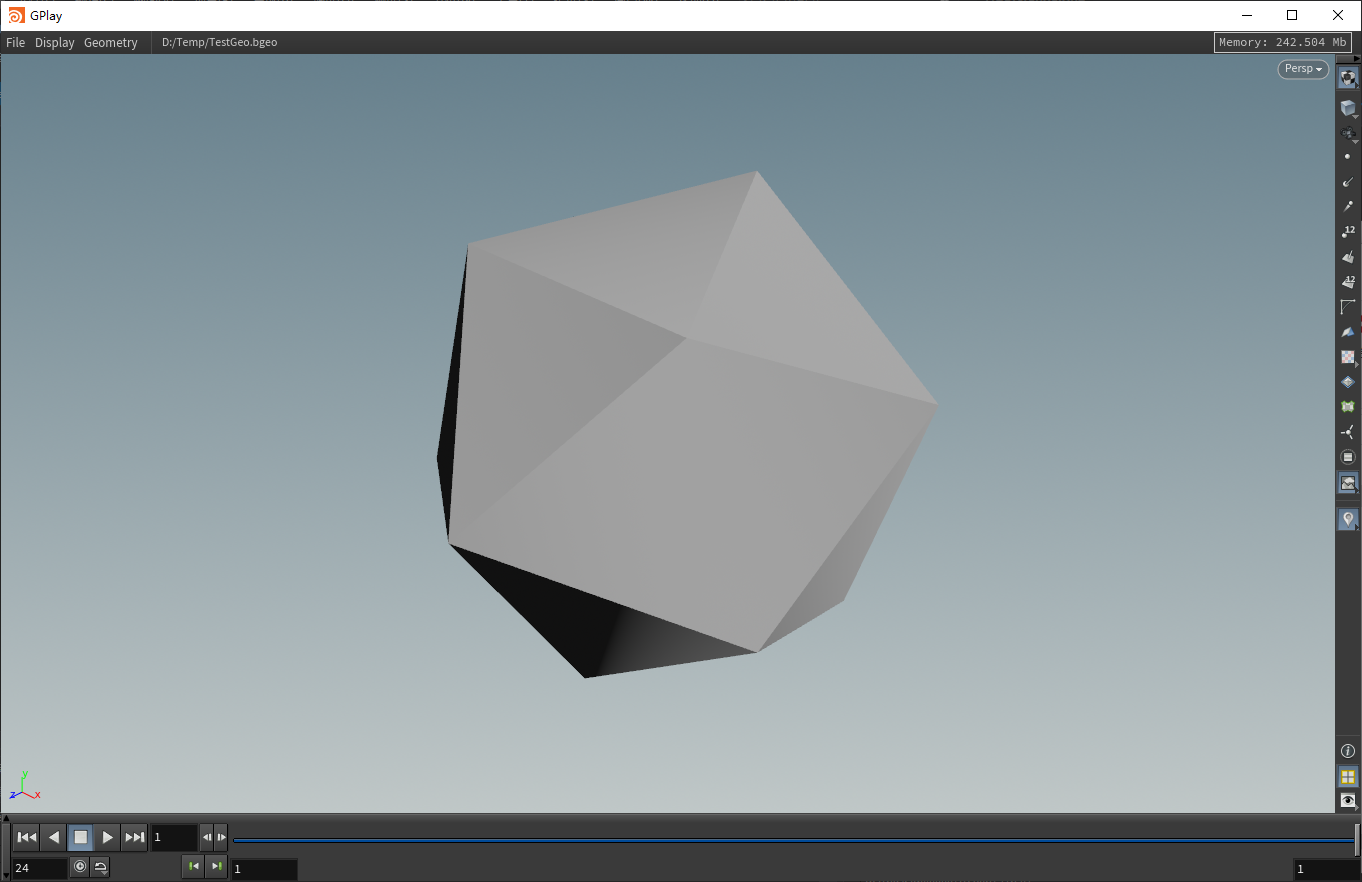The width and height of the screenshot is (1362, 882).
Task: Click the checkered UV display icon
Action: (x=1348, y=357)
